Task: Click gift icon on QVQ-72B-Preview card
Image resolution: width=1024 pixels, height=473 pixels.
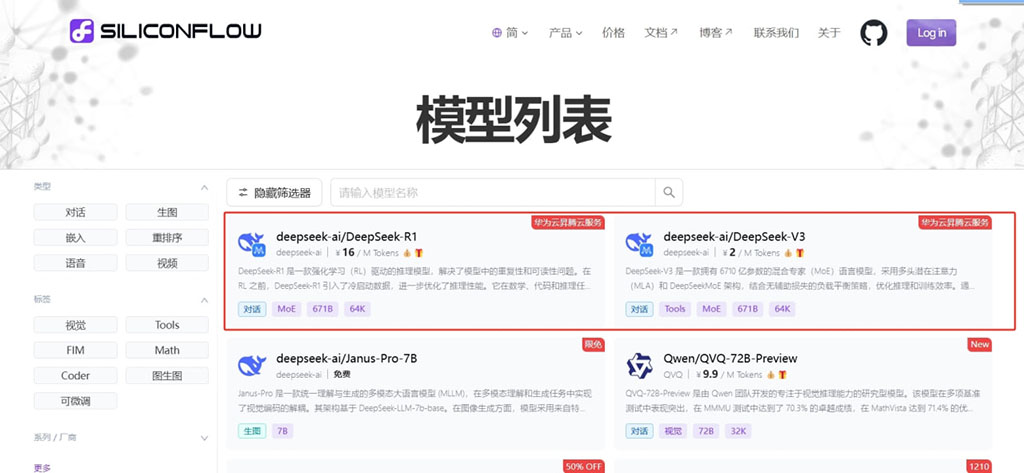Action: (782, 375)
